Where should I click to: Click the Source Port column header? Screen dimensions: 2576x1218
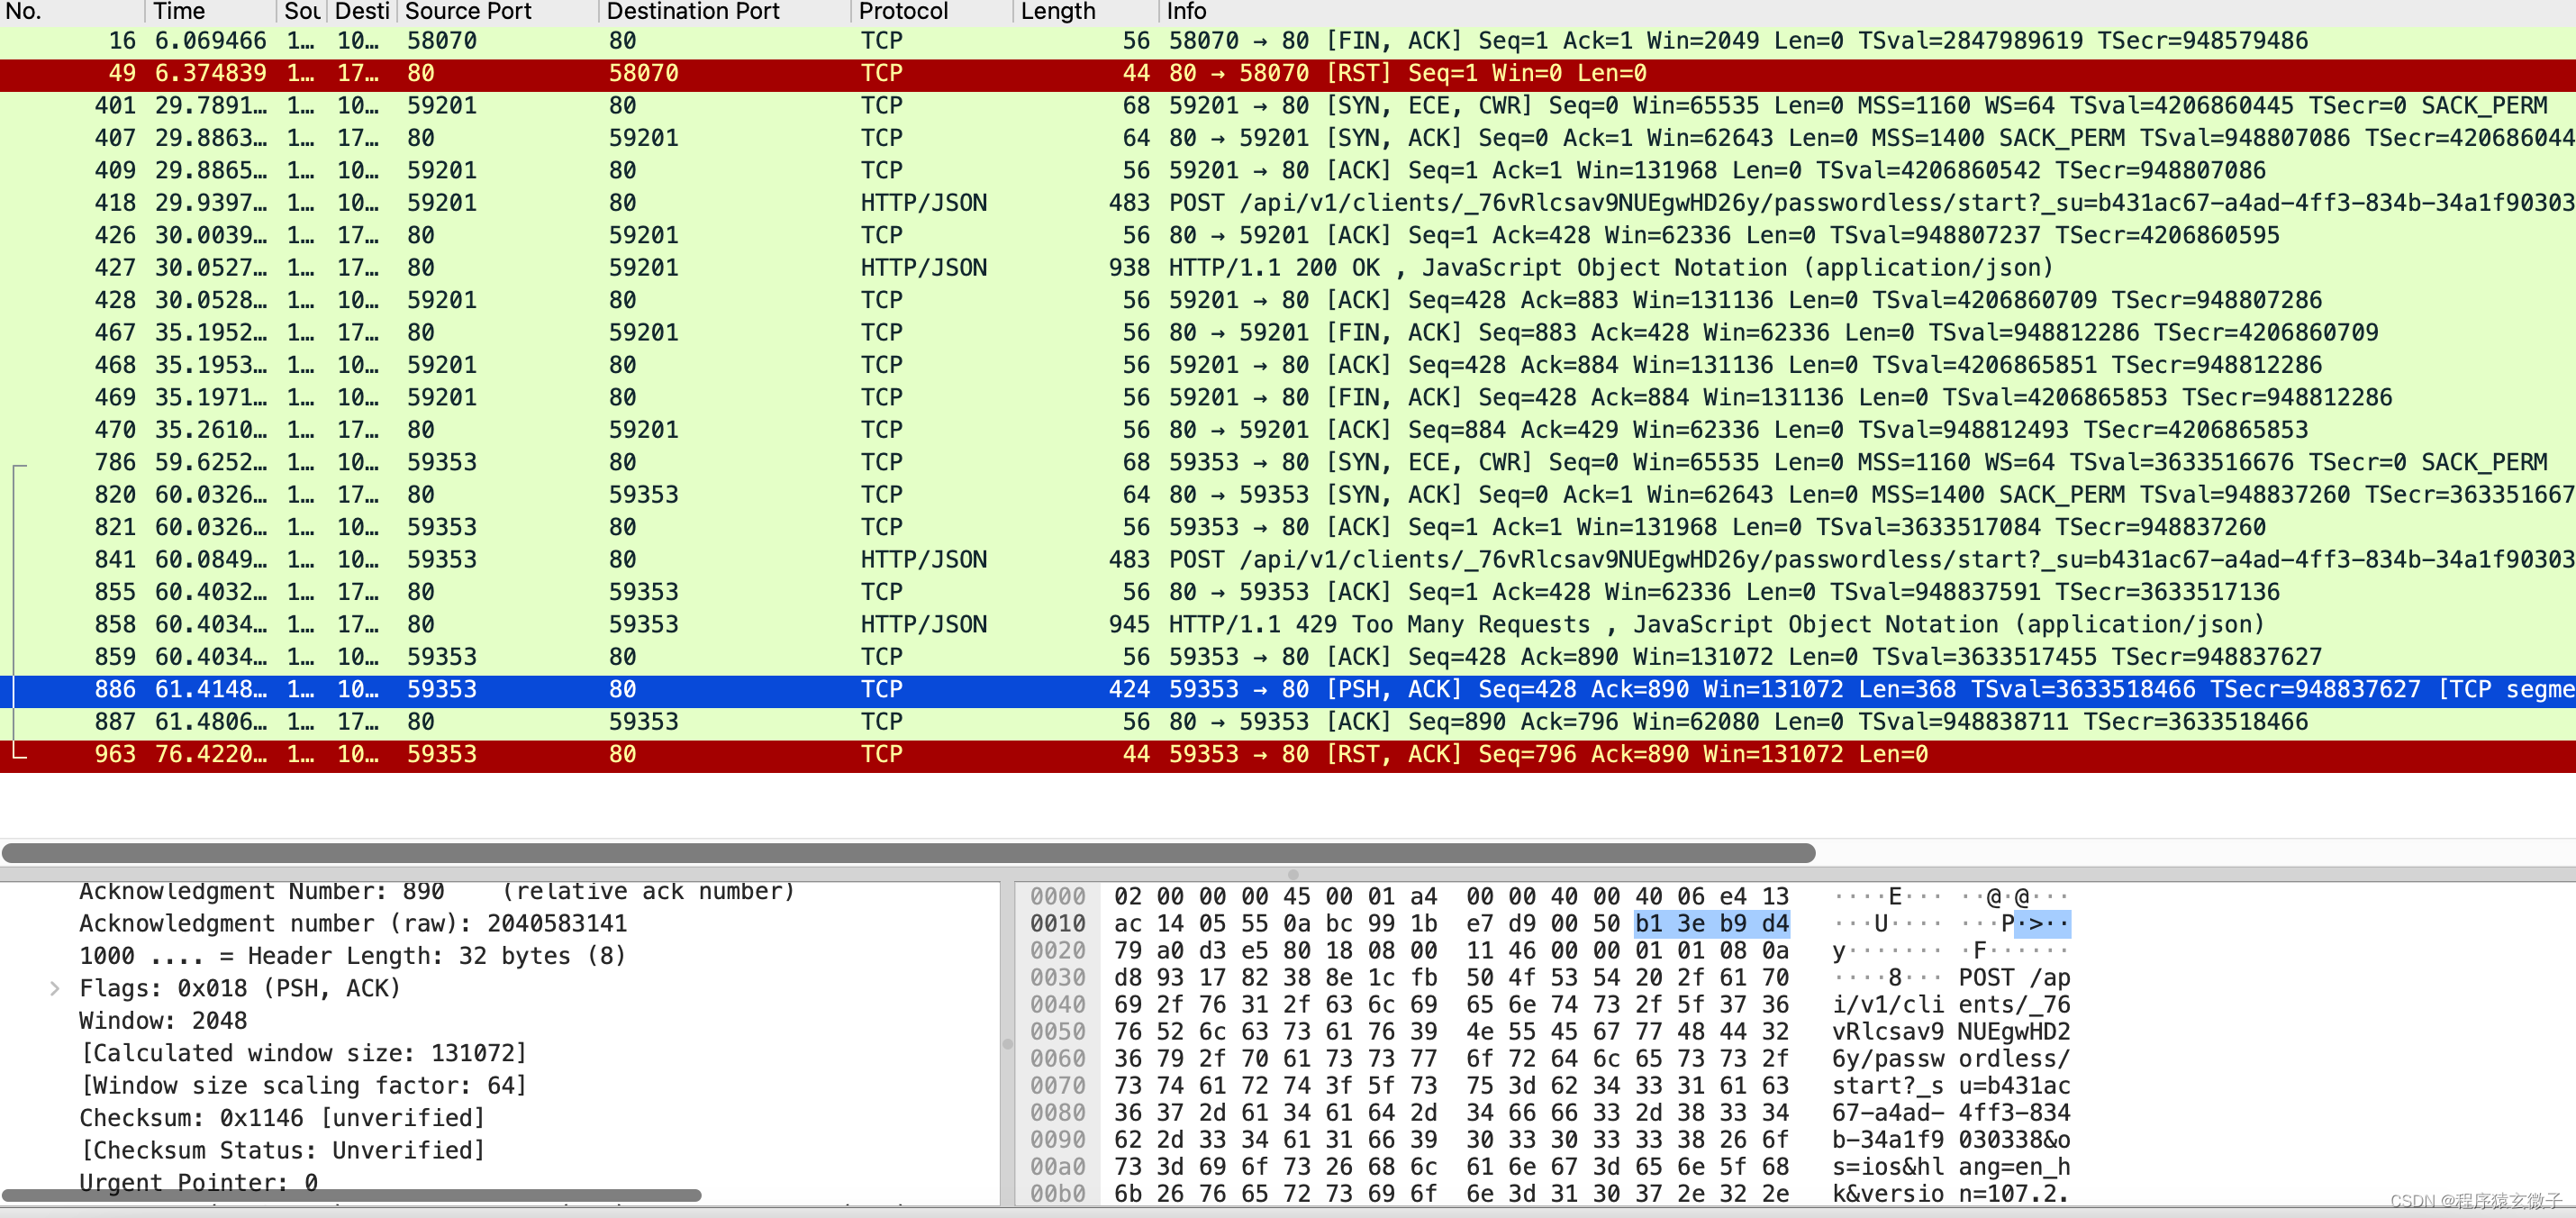point(497,11)
